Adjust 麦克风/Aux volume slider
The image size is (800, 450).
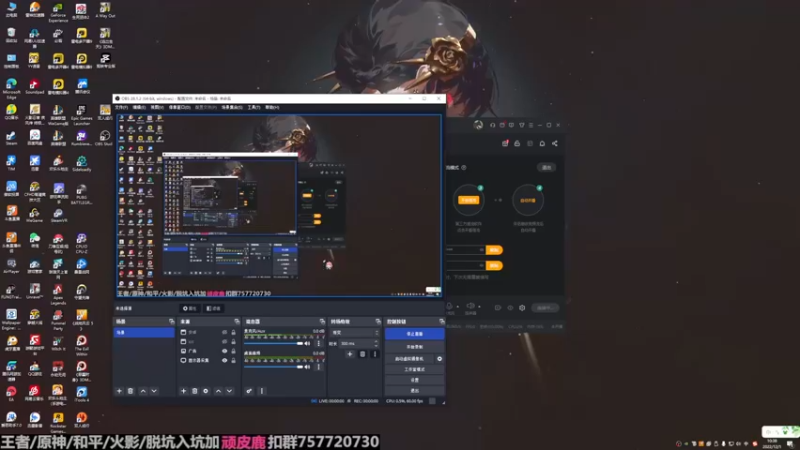coord(273,343)
